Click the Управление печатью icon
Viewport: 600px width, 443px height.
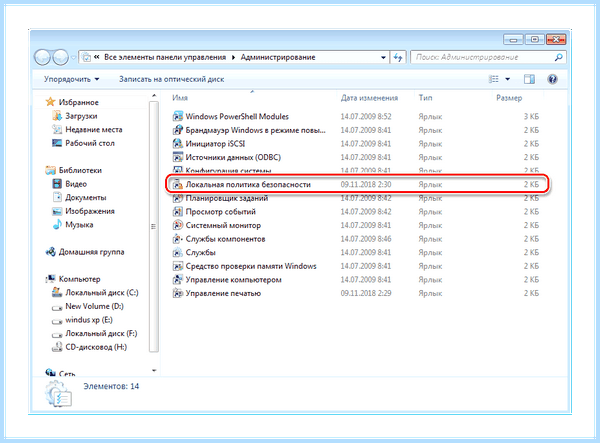tap(178, 293)
